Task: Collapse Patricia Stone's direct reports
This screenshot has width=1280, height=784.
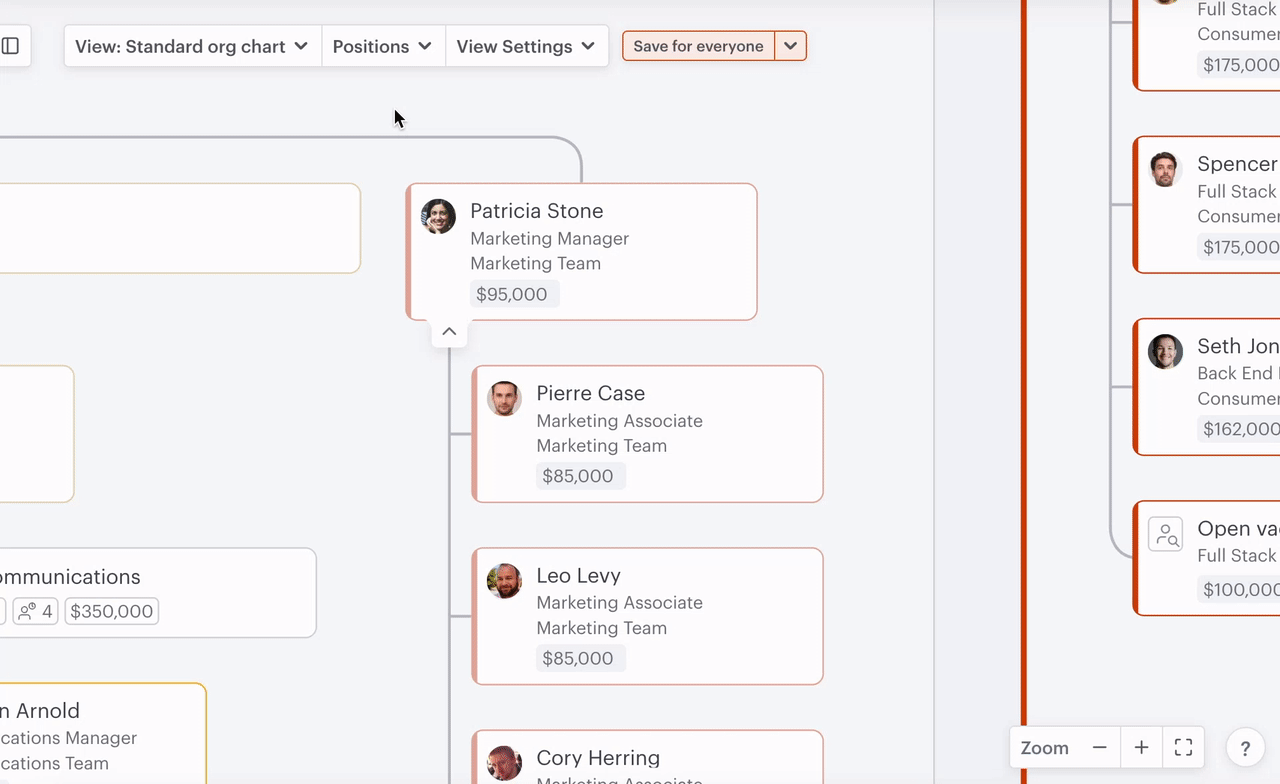Action: tap(449, 332)
